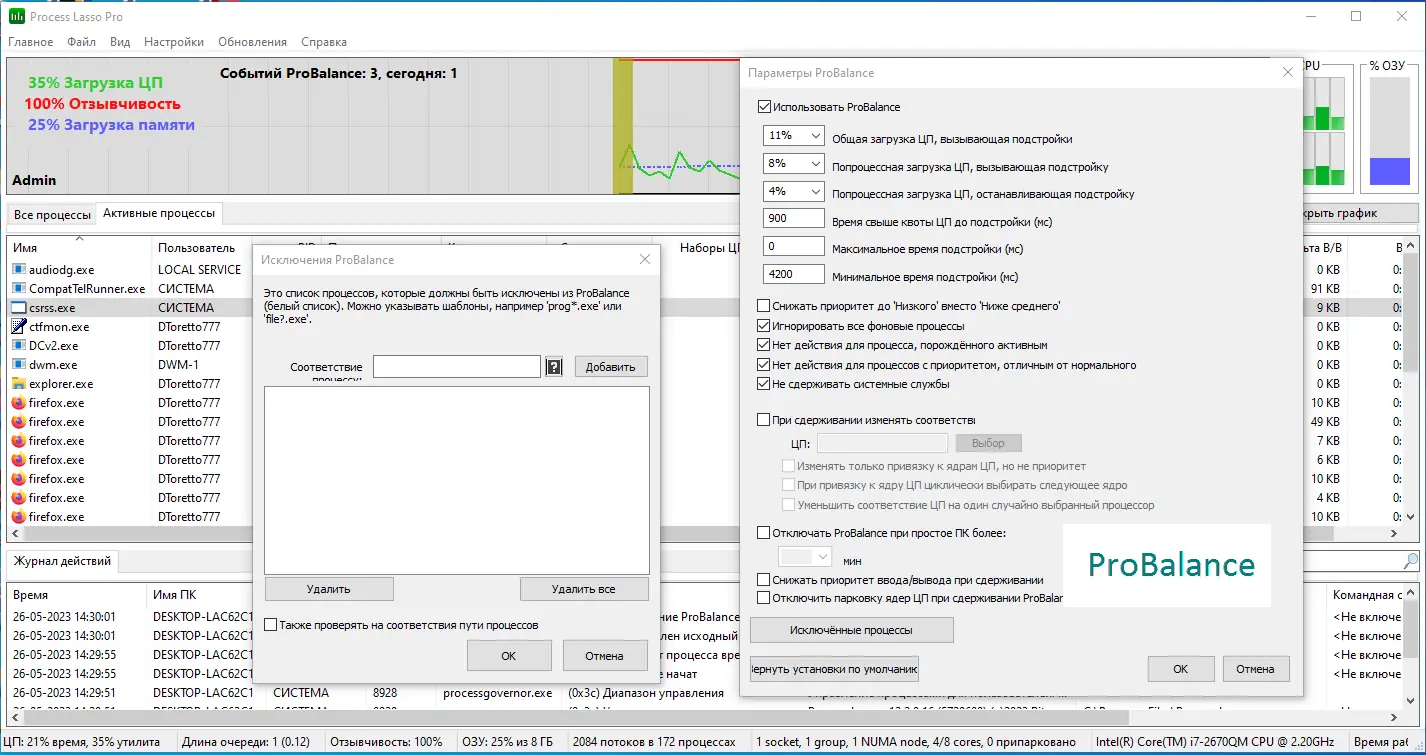Restore default ProBalance settings
1426x755 pixels.
tap(834, 669)
